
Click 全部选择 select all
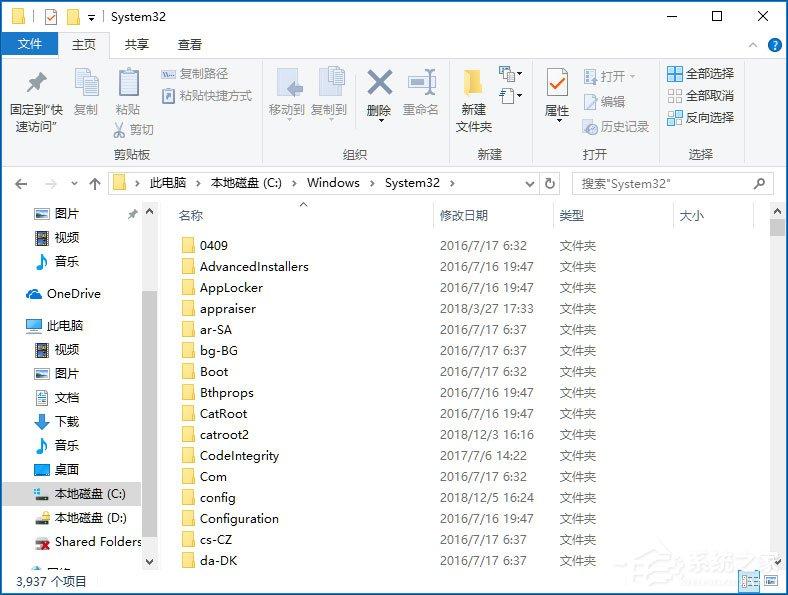[x=701, y=74]
